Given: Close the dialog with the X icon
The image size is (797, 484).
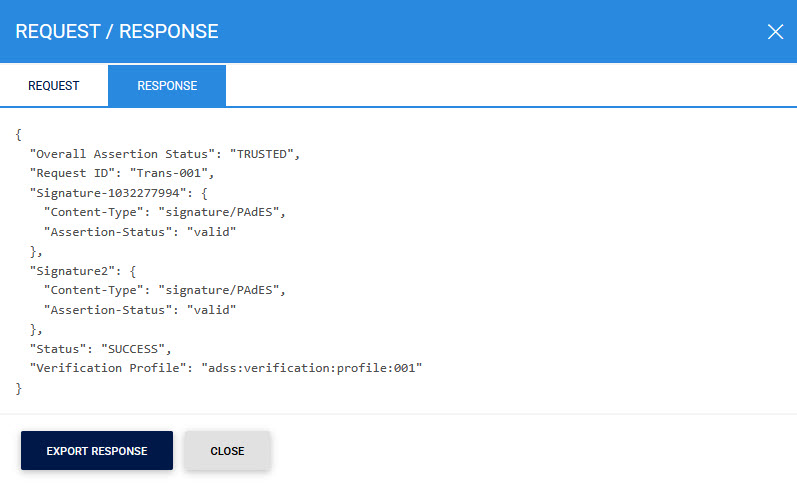Looking at the screenshot, I should click(x=775, y=31).
